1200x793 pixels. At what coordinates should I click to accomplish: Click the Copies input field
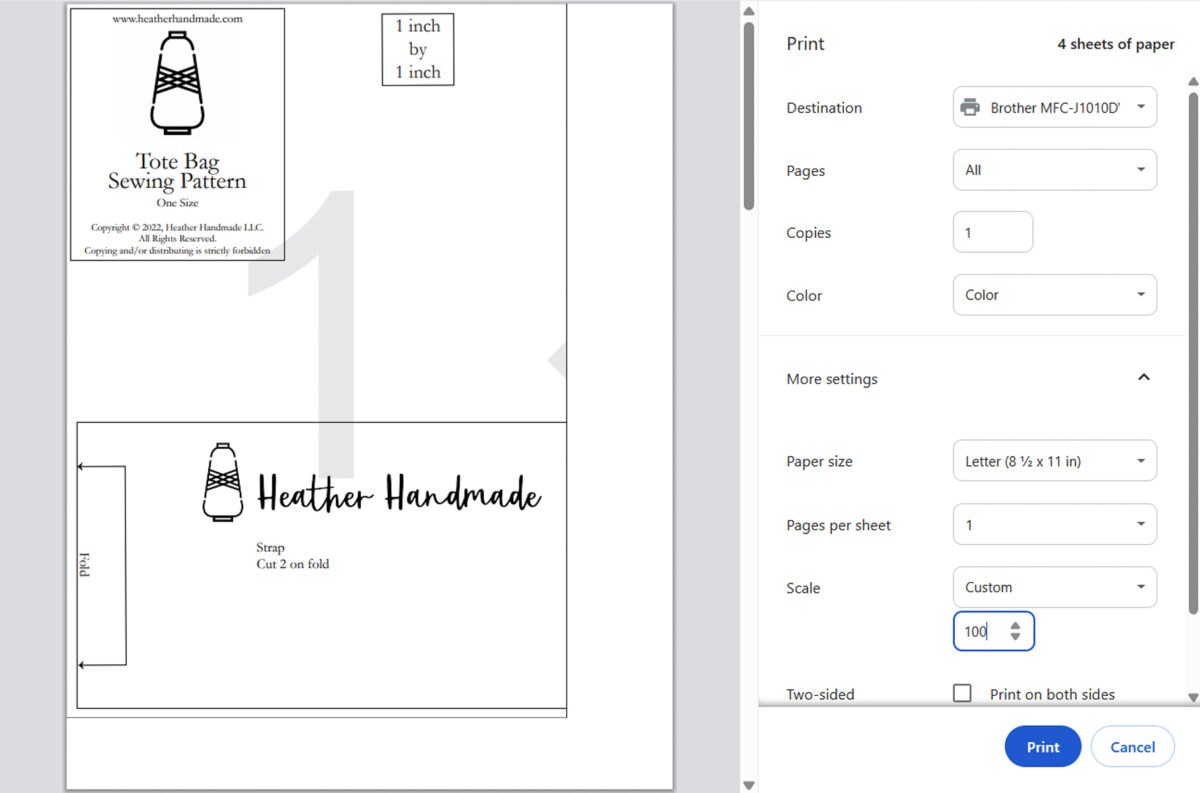[993, 232]
